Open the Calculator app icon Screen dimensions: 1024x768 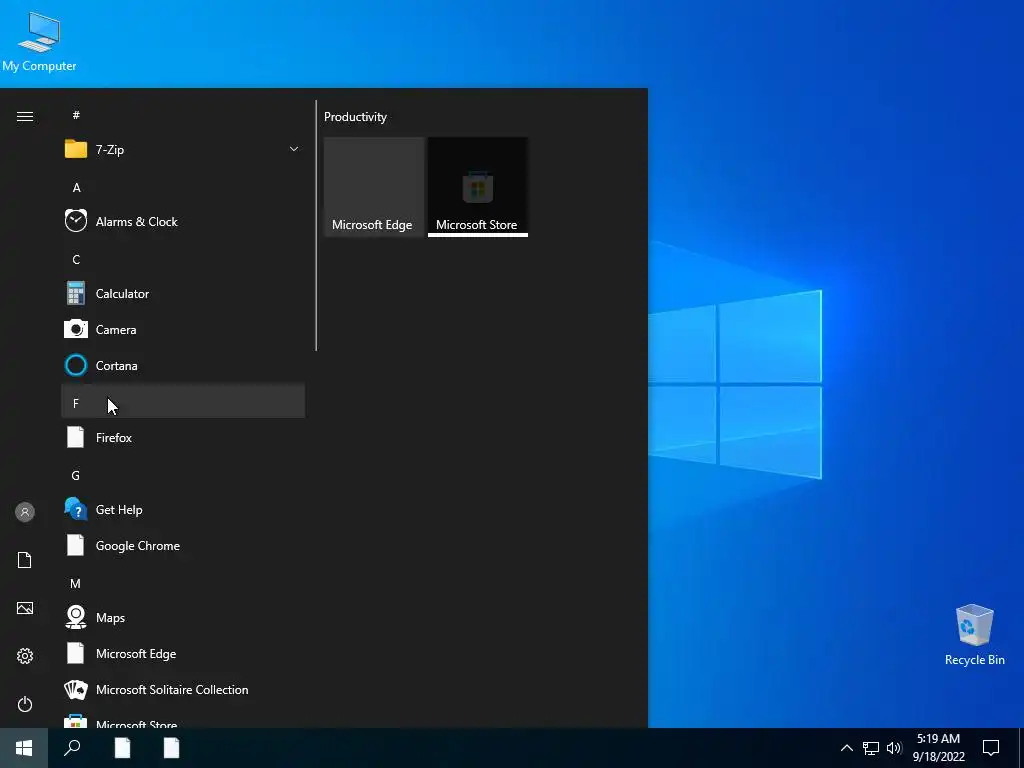(76, 293)
